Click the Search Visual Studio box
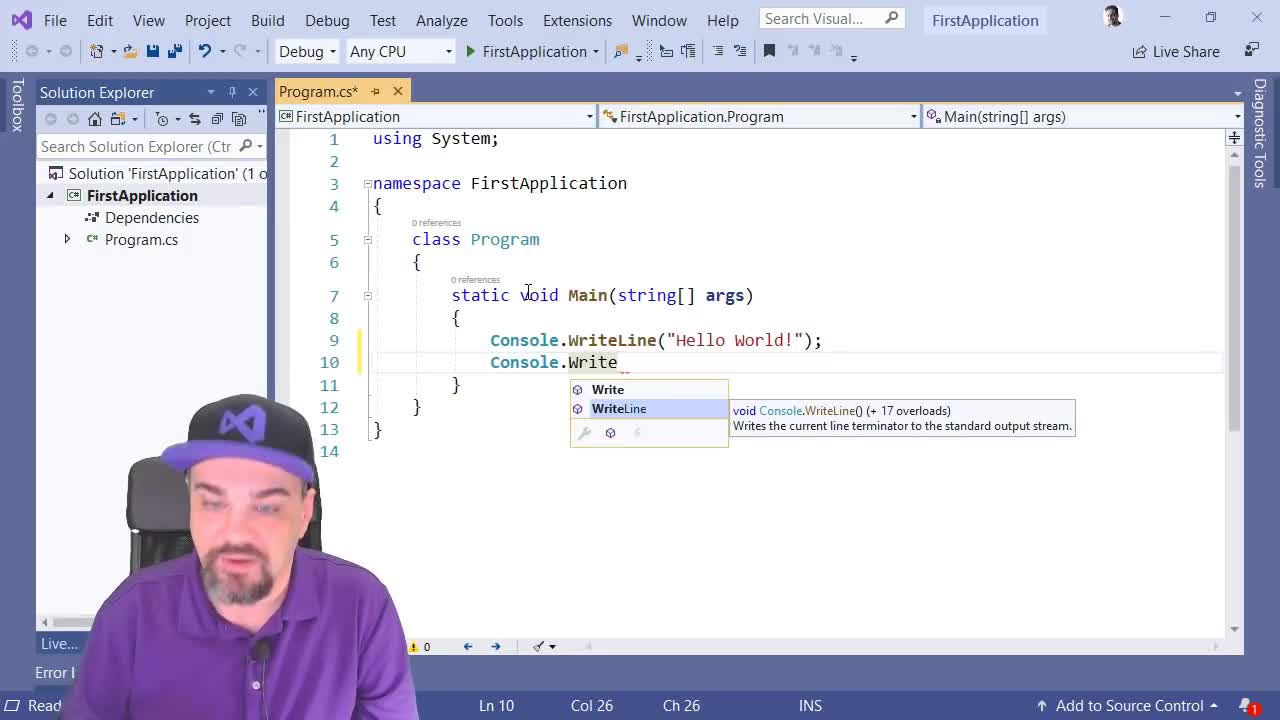Screen dimensions: 1280x720 832,19
